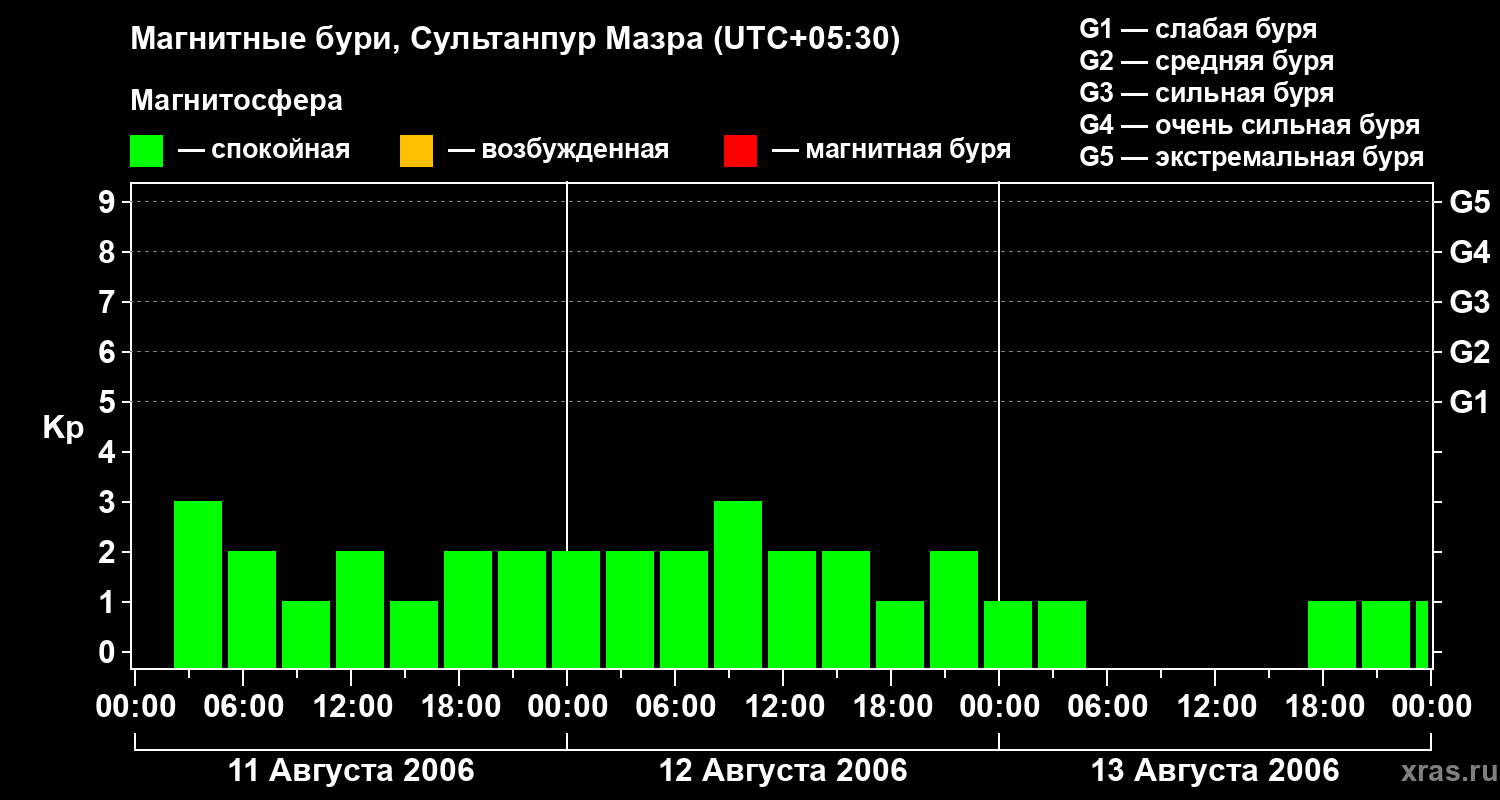Viewport: 1500px width, 800px height.
Task: Click the G4 tick label on right axis
Action: (1470, 252)
